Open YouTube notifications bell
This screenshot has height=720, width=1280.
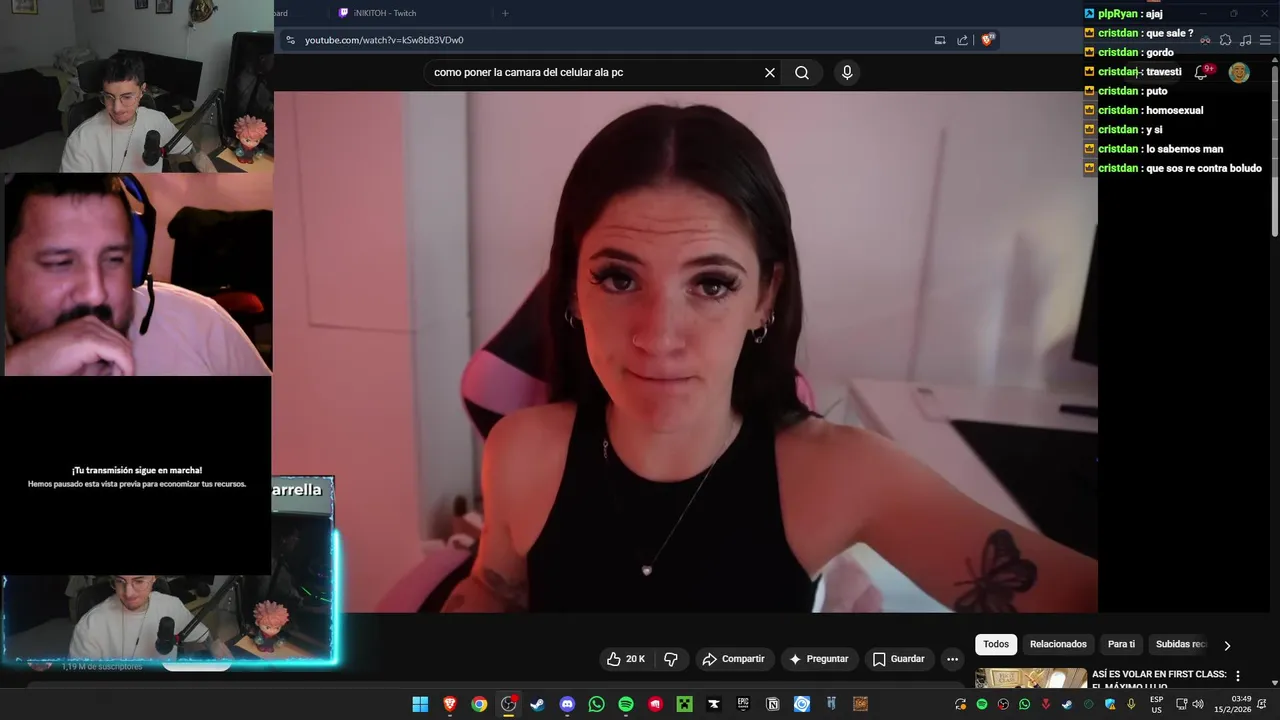pos(1203,72)
